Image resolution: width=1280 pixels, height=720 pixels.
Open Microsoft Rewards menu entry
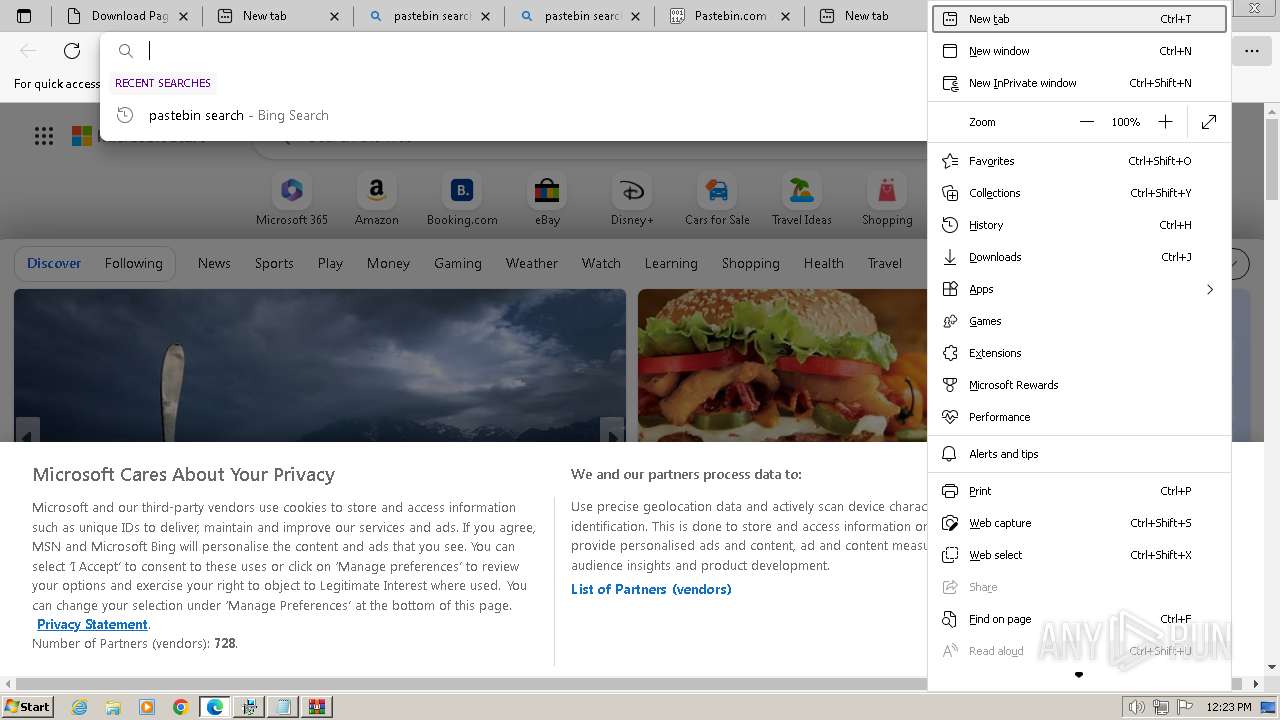pos(1079,385)
